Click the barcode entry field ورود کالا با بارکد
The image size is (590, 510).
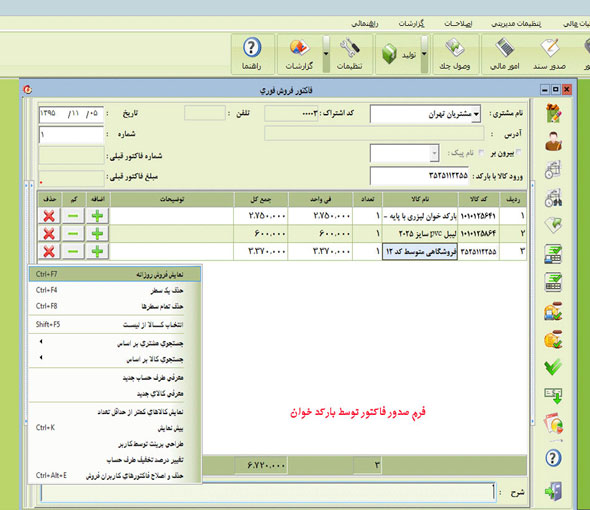coord(420,176)
